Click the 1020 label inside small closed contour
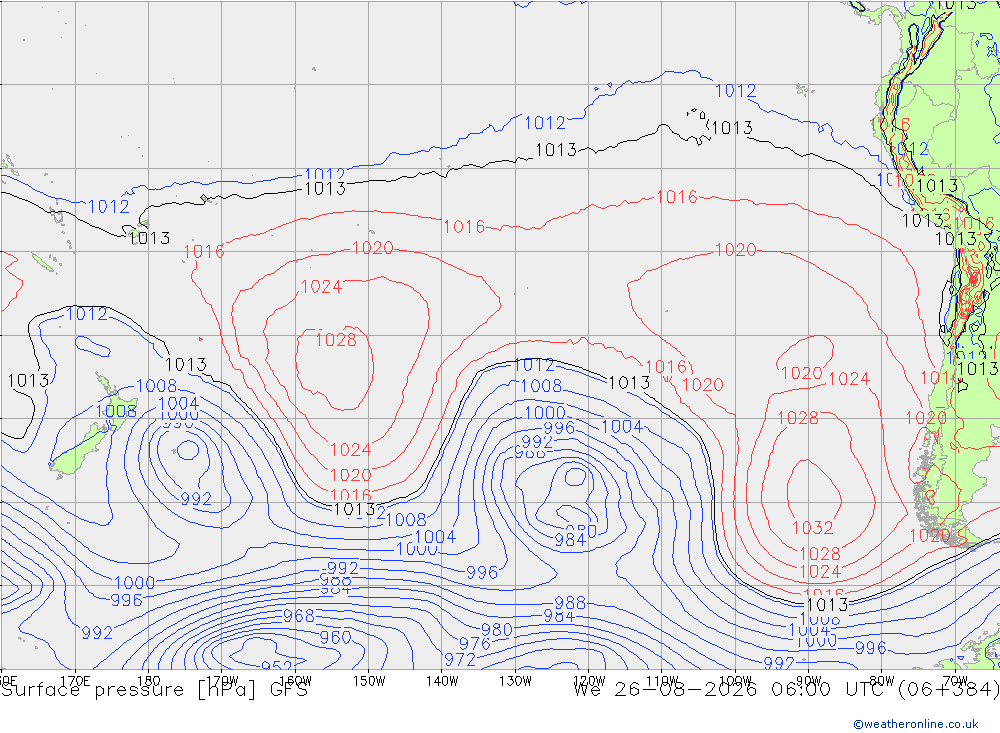 (x=802, y=373)
